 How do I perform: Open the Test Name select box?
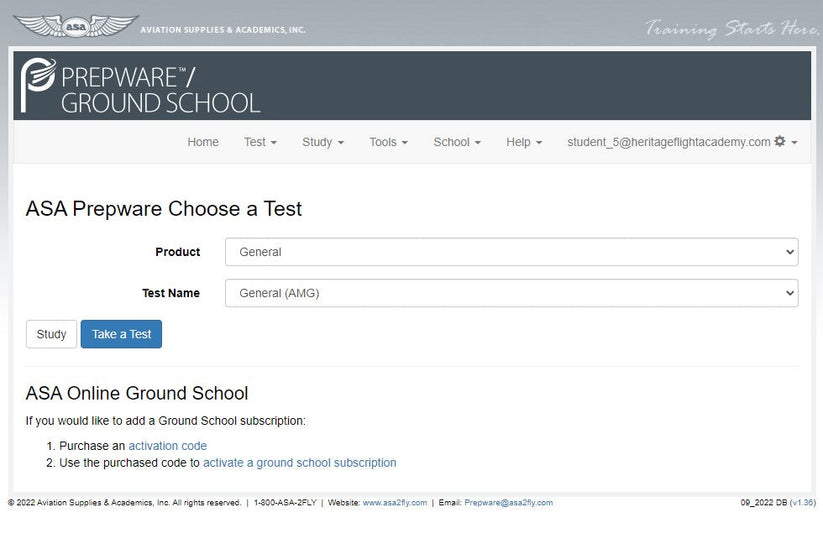(x=511, y=293)
